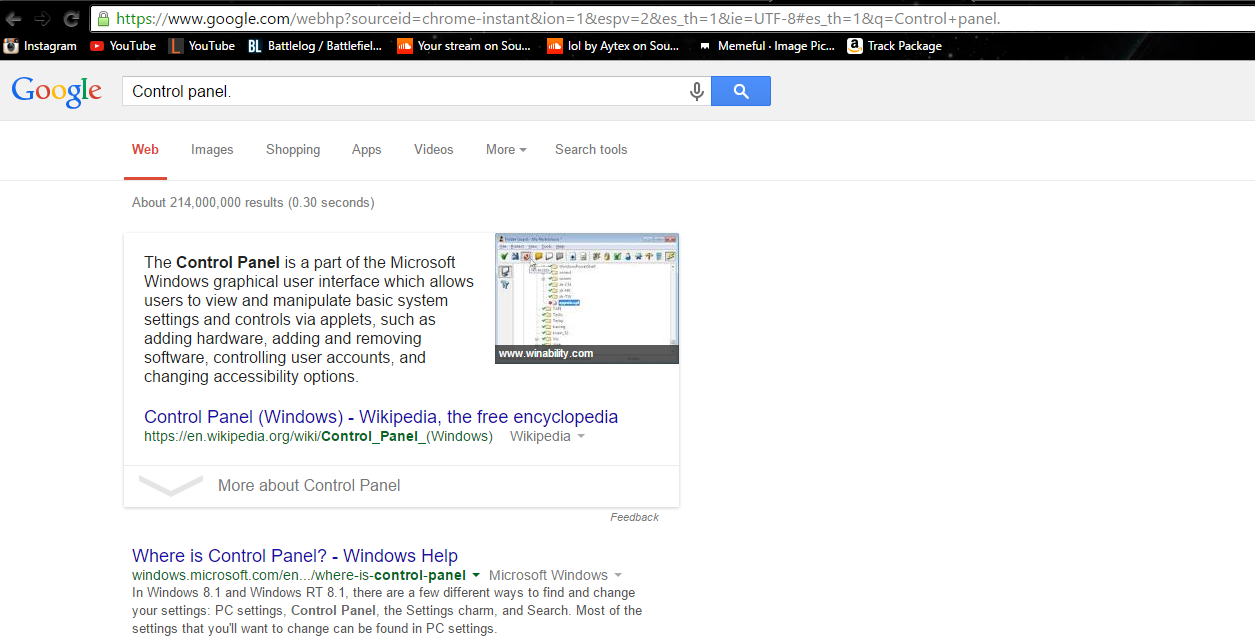
Task: Open 'Your stream on Sou...' bookmark
Action: click(464, 46)
